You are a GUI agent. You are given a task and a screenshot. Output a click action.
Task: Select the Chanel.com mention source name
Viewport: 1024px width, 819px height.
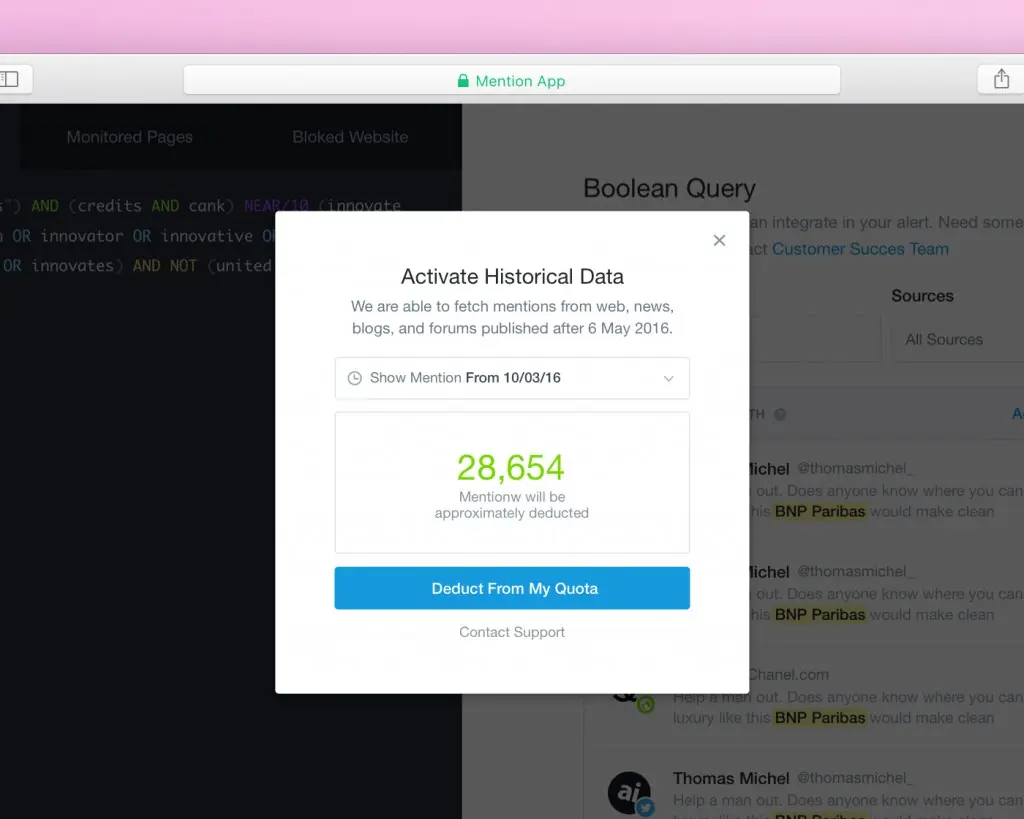coord(788,675)
